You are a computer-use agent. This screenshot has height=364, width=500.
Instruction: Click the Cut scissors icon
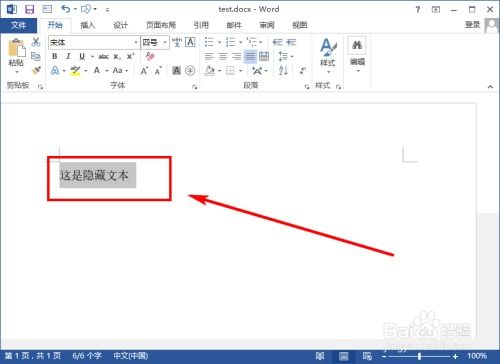tap(36, 42)
